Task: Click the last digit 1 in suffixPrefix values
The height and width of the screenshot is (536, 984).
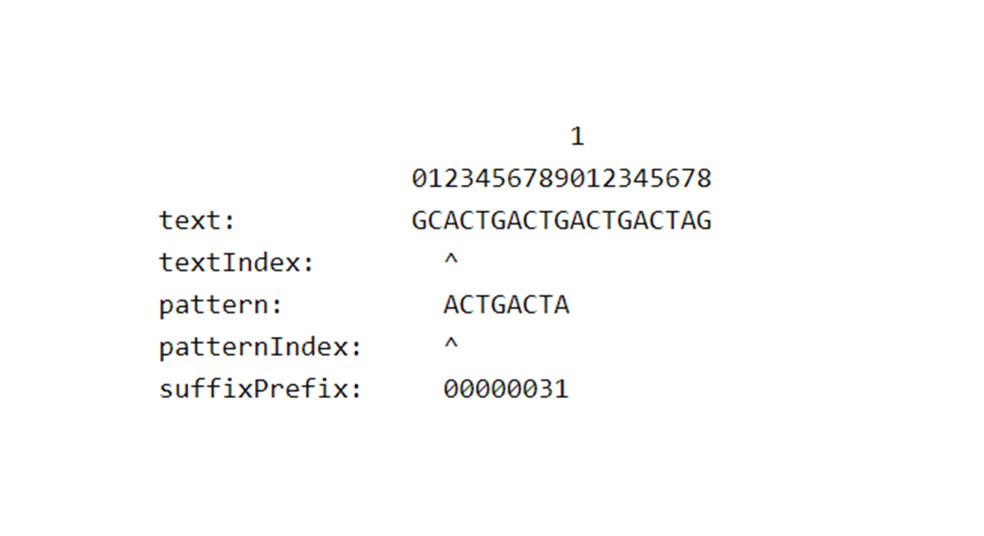Action: point(561,389)
